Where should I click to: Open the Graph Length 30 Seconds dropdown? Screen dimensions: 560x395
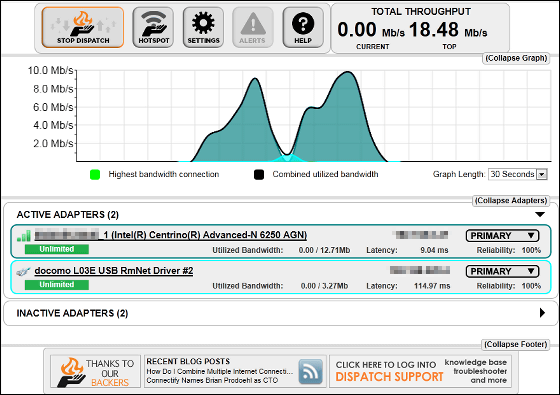tap(518, 174)
